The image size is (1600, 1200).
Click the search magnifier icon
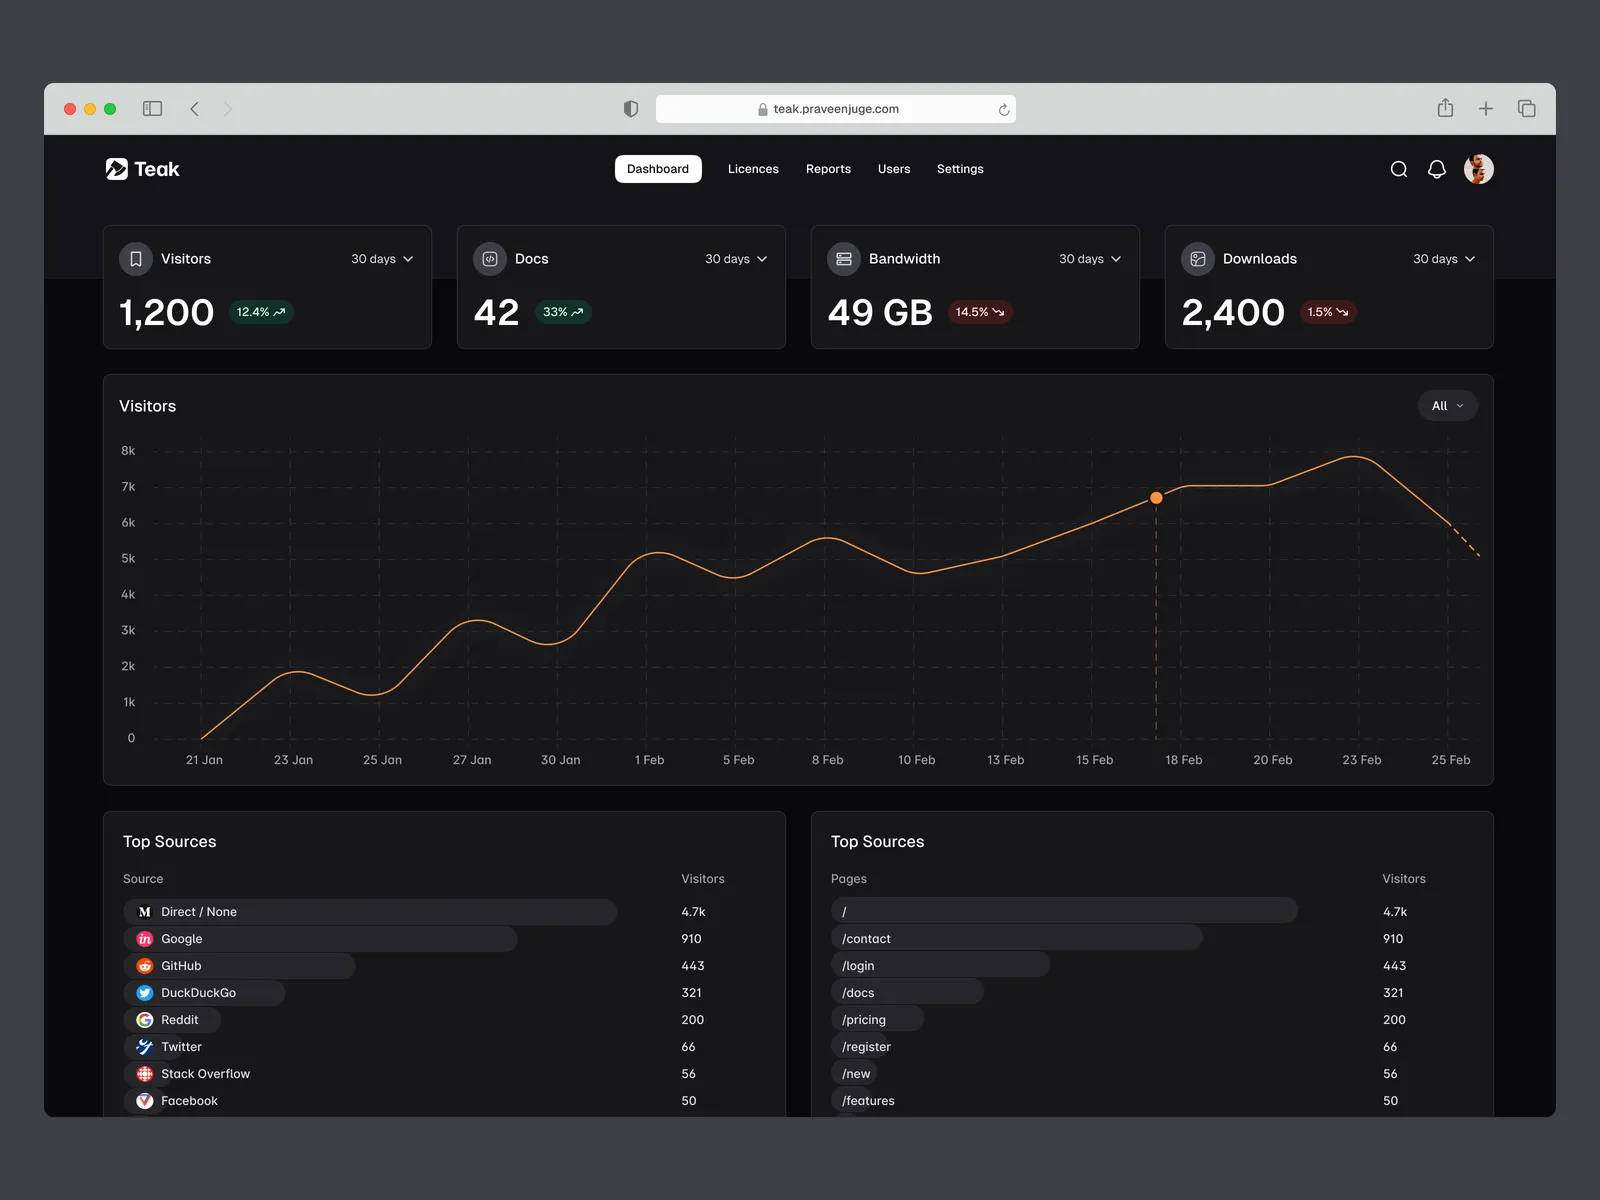click(x=1399, y=169)
